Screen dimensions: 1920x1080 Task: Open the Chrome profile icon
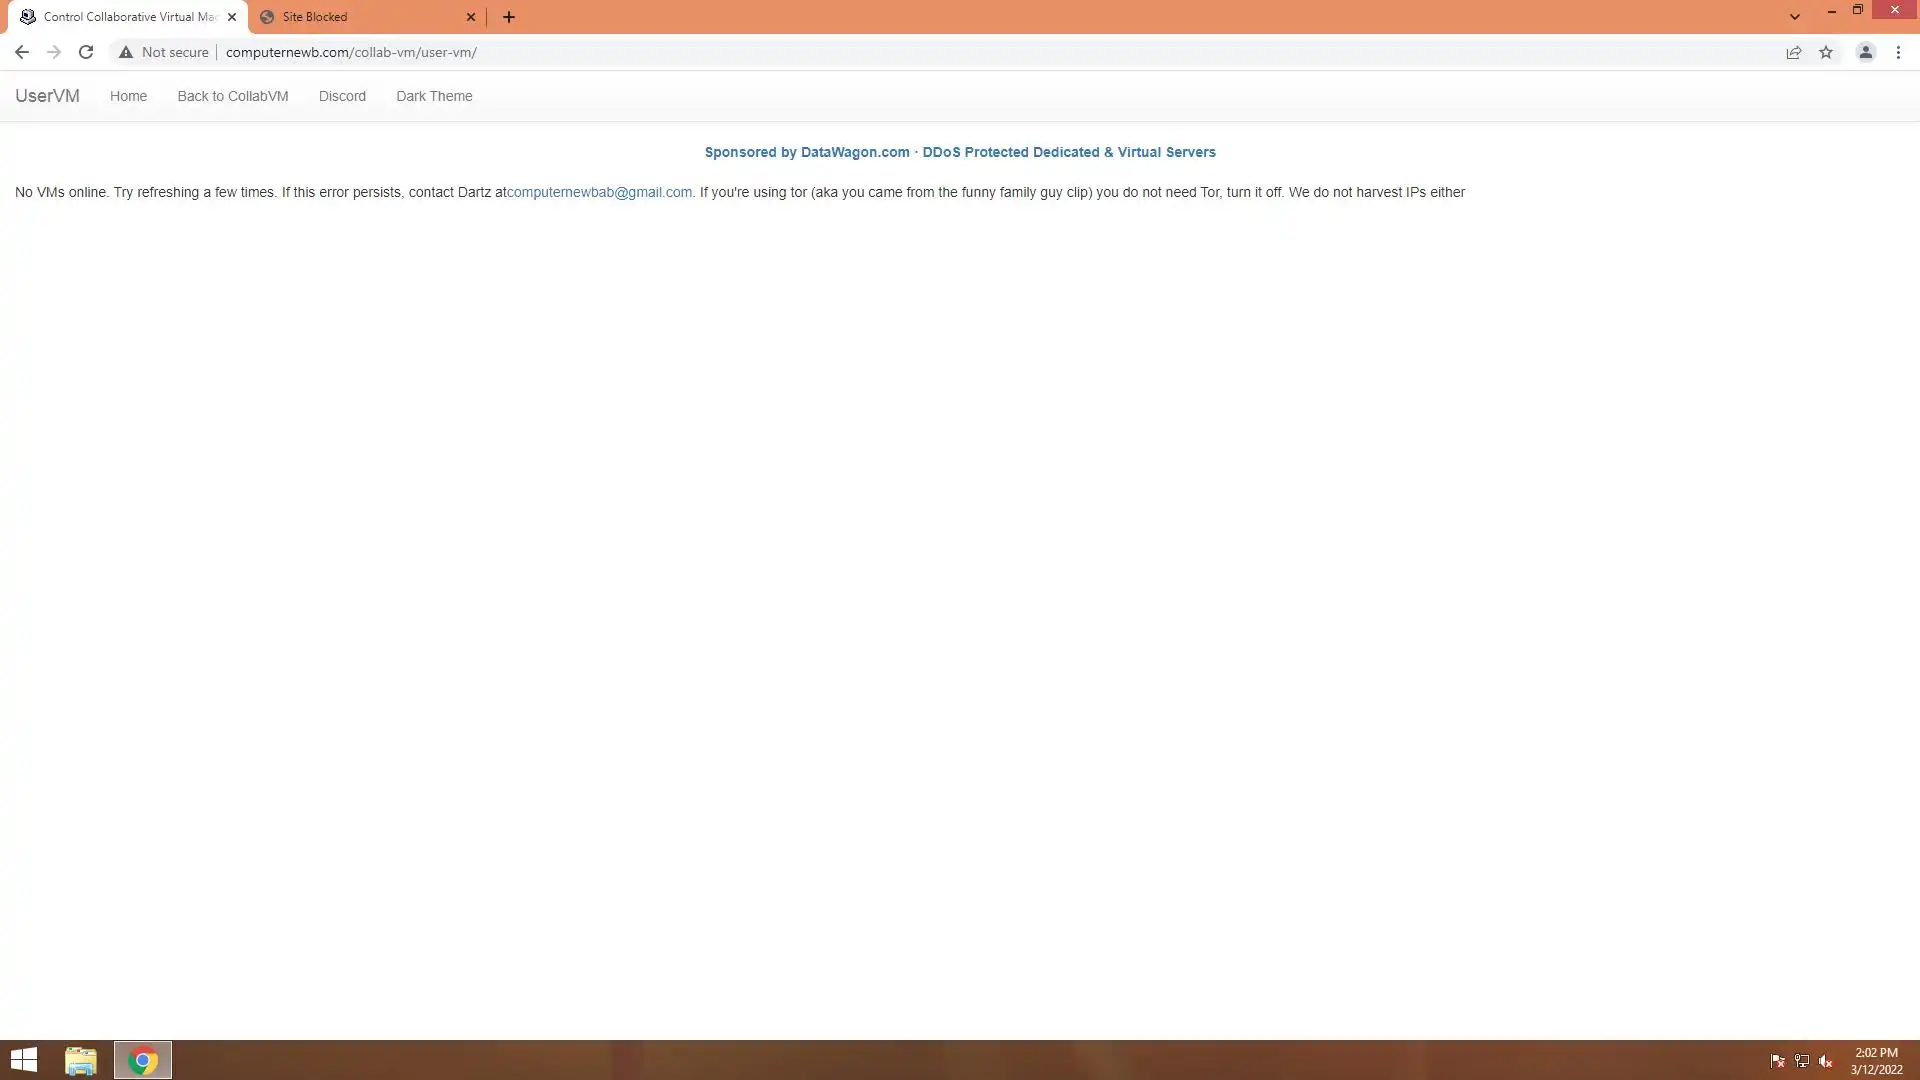[1865, 52]
